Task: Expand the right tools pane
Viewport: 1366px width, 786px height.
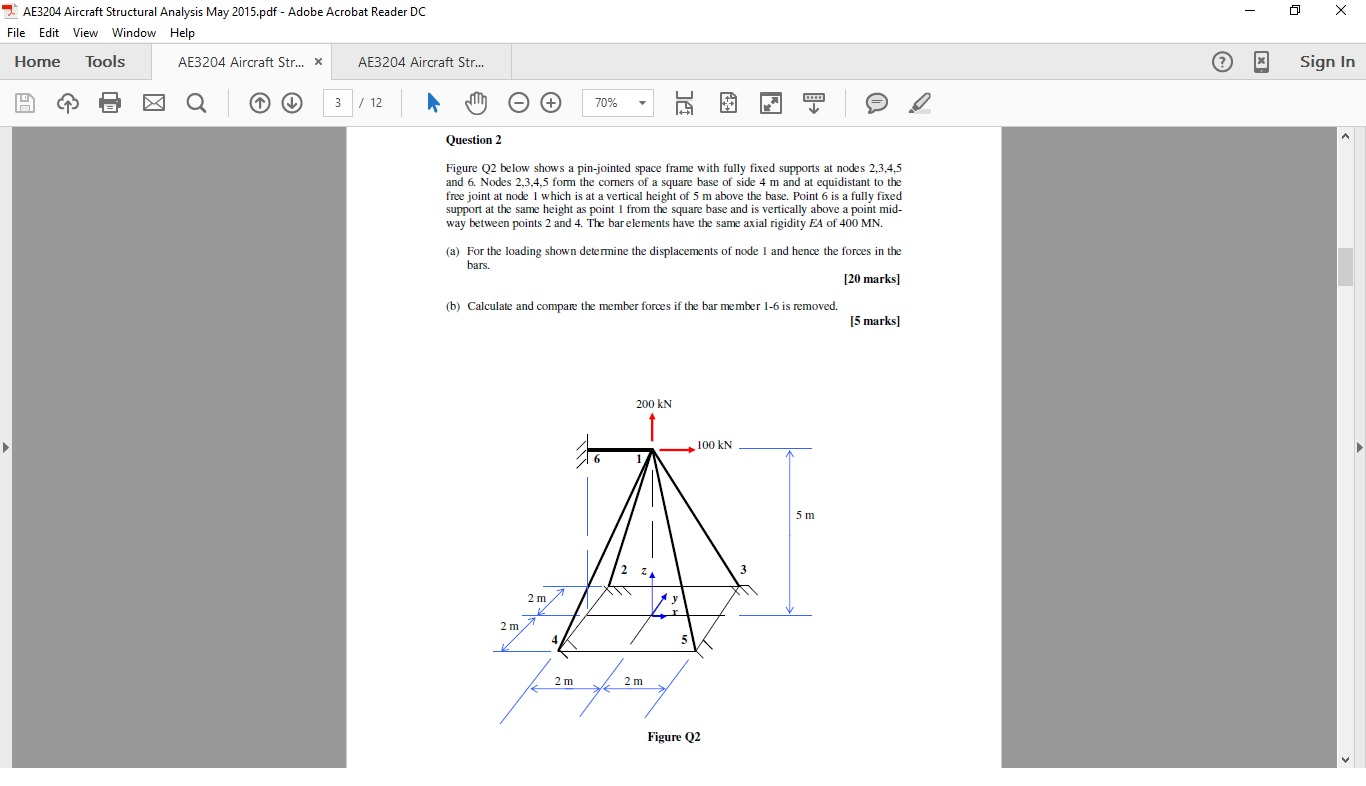Action: click(x=1359, y=448)
